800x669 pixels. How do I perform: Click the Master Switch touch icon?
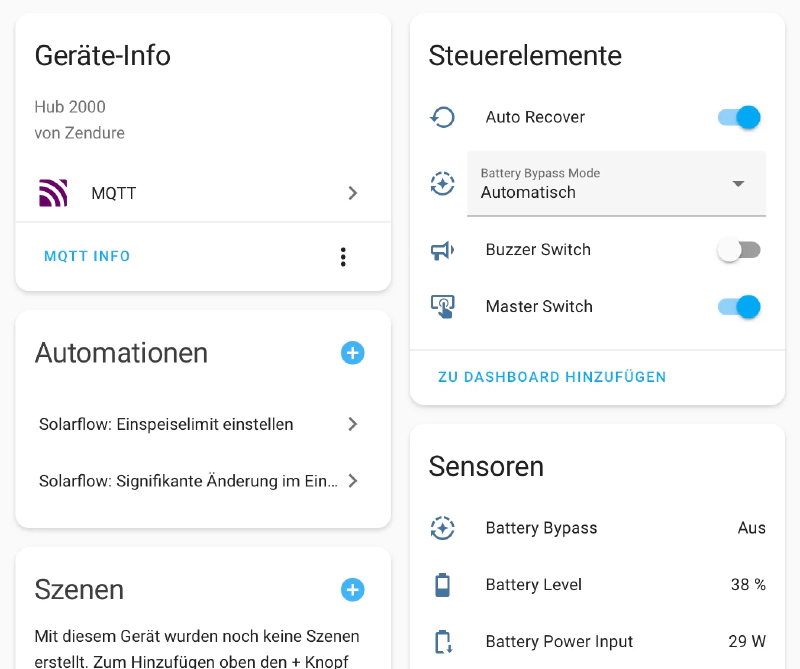pos(442,306)
